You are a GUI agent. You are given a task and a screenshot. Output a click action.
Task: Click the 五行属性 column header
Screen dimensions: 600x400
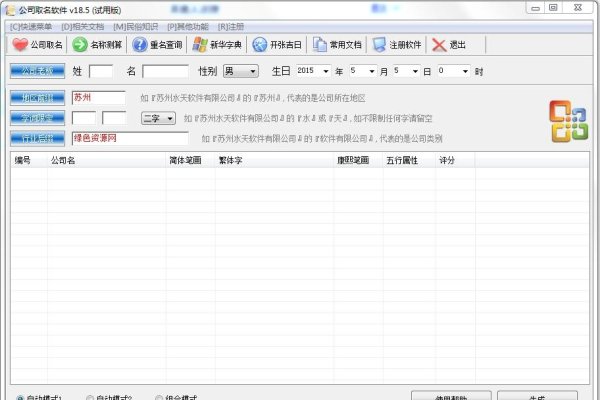point(409,160)
